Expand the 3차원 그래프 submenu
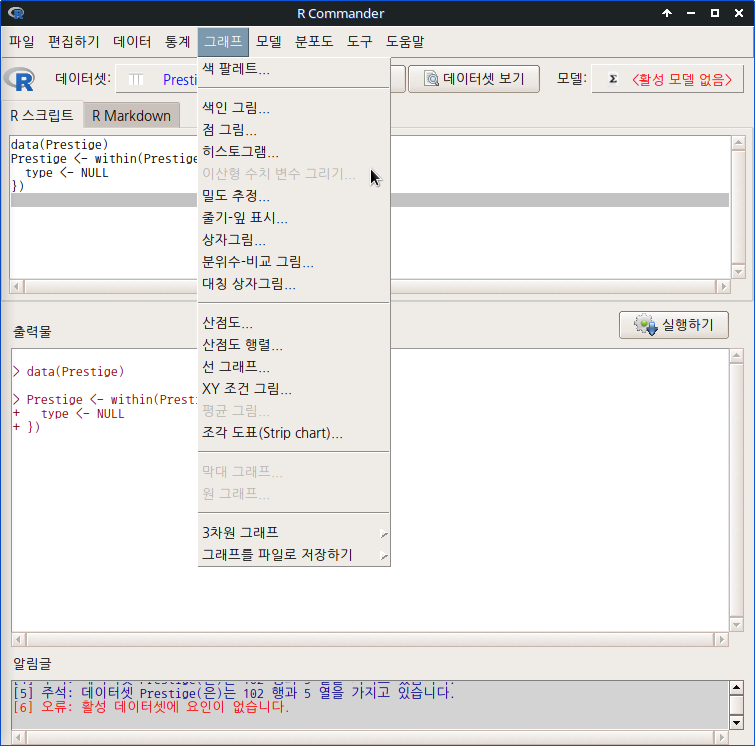The image size is (755, 746). click(x=294, y=533)
